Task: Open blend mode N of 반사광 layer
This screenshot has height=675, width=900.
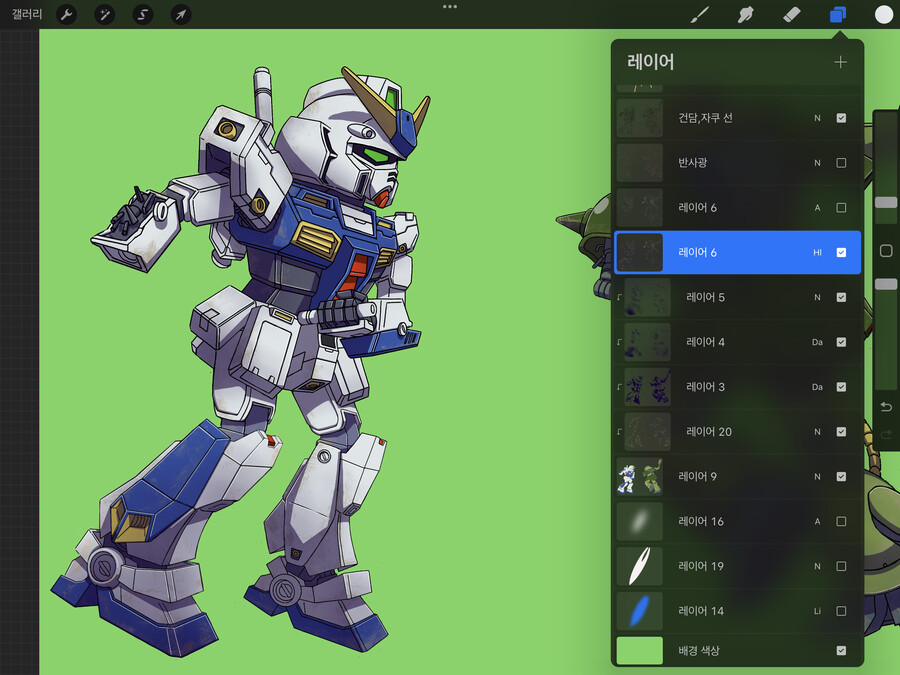Action: (817, 162)
